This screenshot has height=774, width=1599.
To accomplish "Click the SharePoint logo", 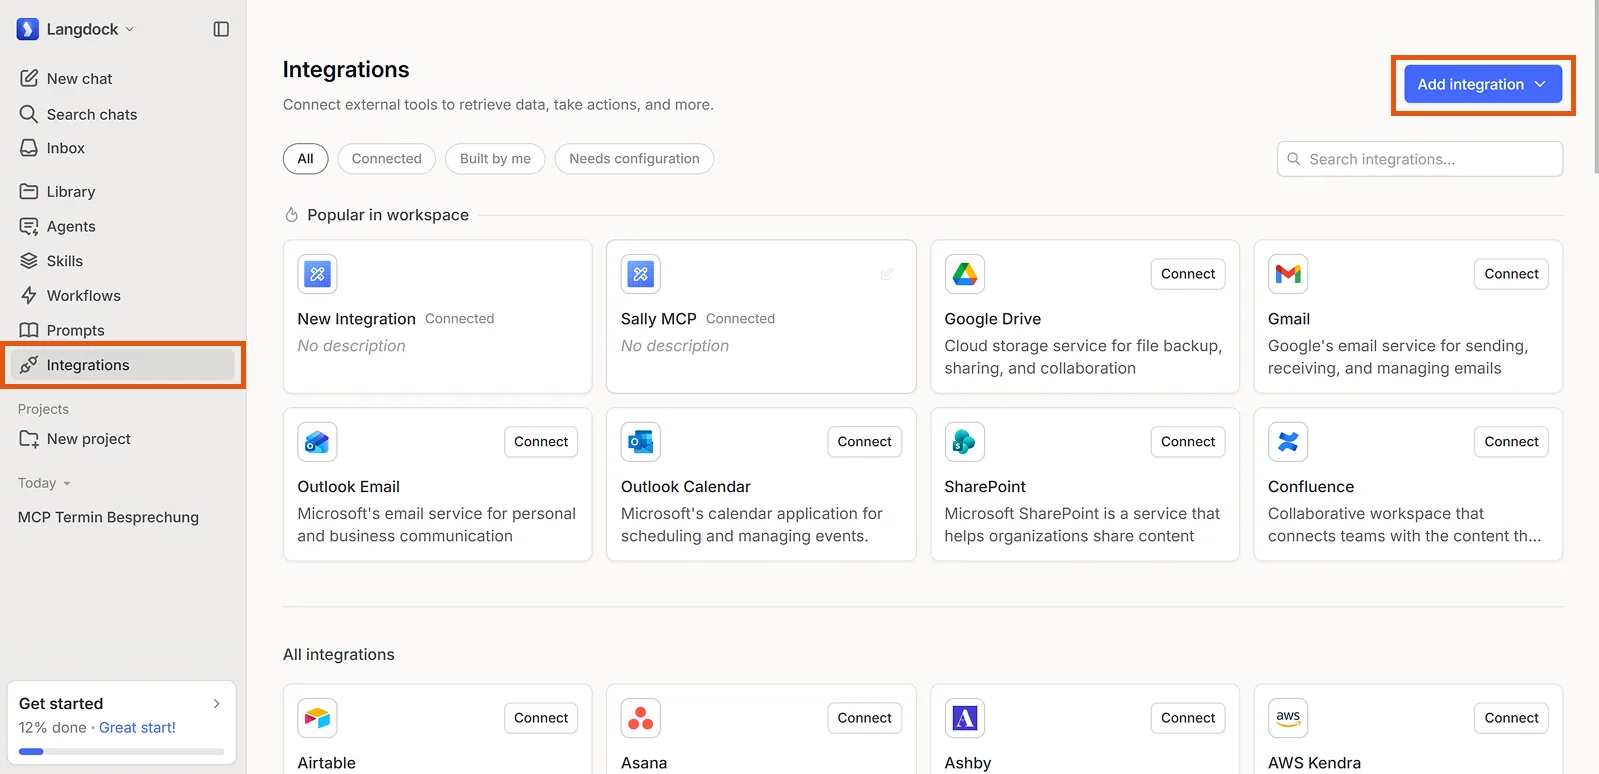I will [964, 442].
